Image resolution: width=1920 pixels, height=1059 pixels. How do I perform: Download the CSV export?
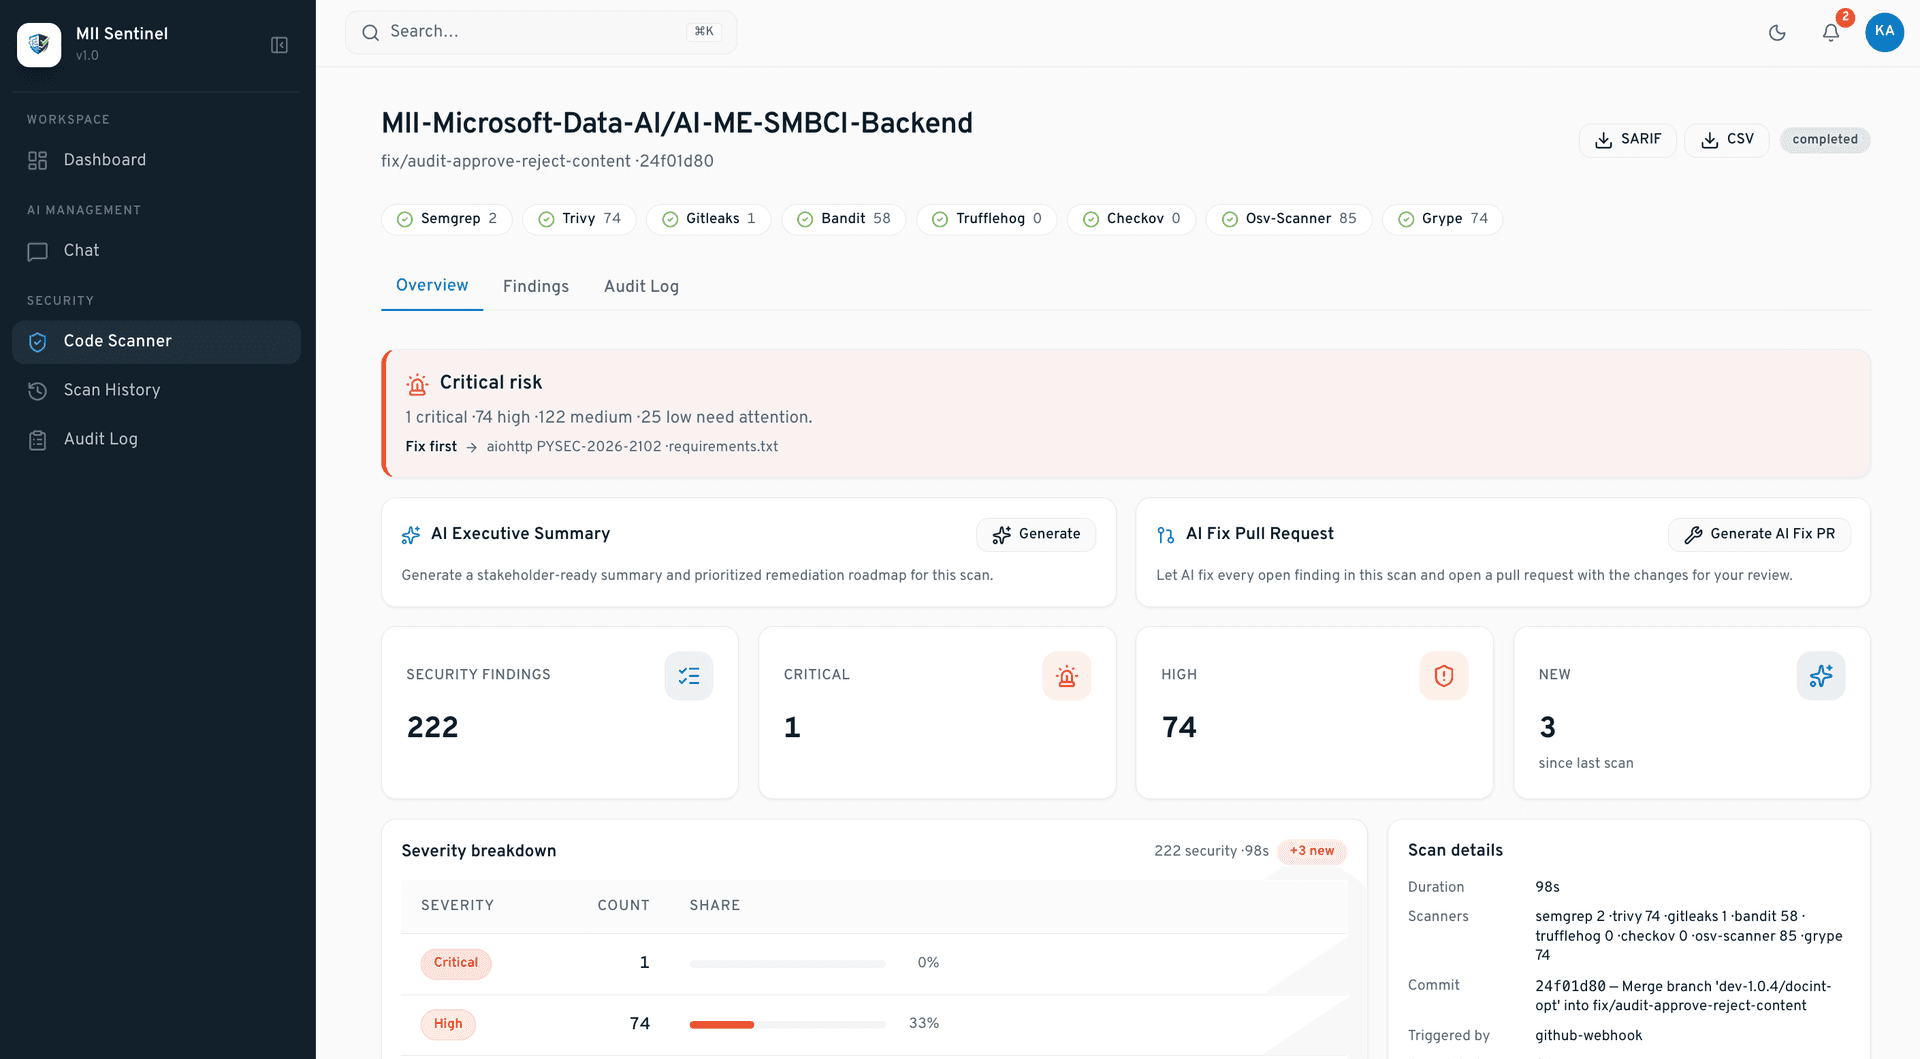click(1727, 140)
